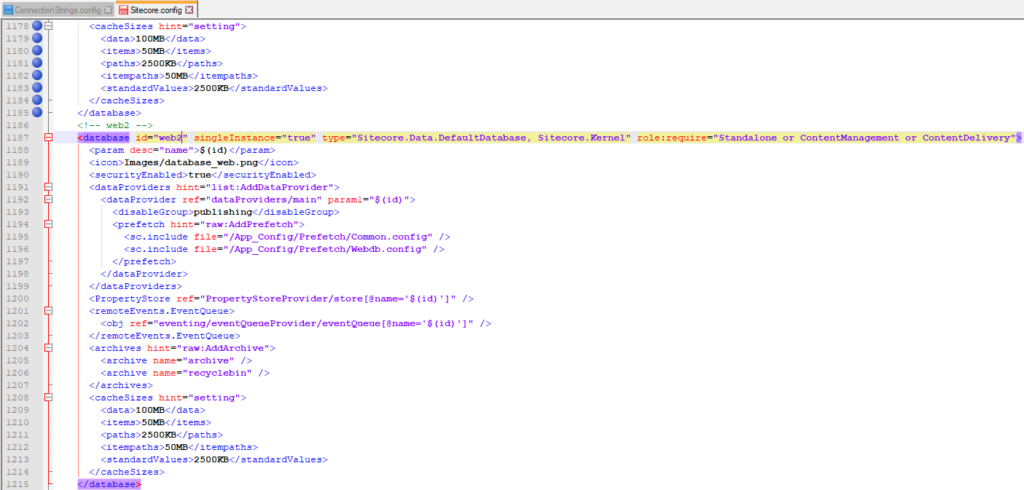Screen dimensions: 1024x490
Task: Click the opening <remoteEvents.EventQueue> tag
Action: (x=161, y=311)
